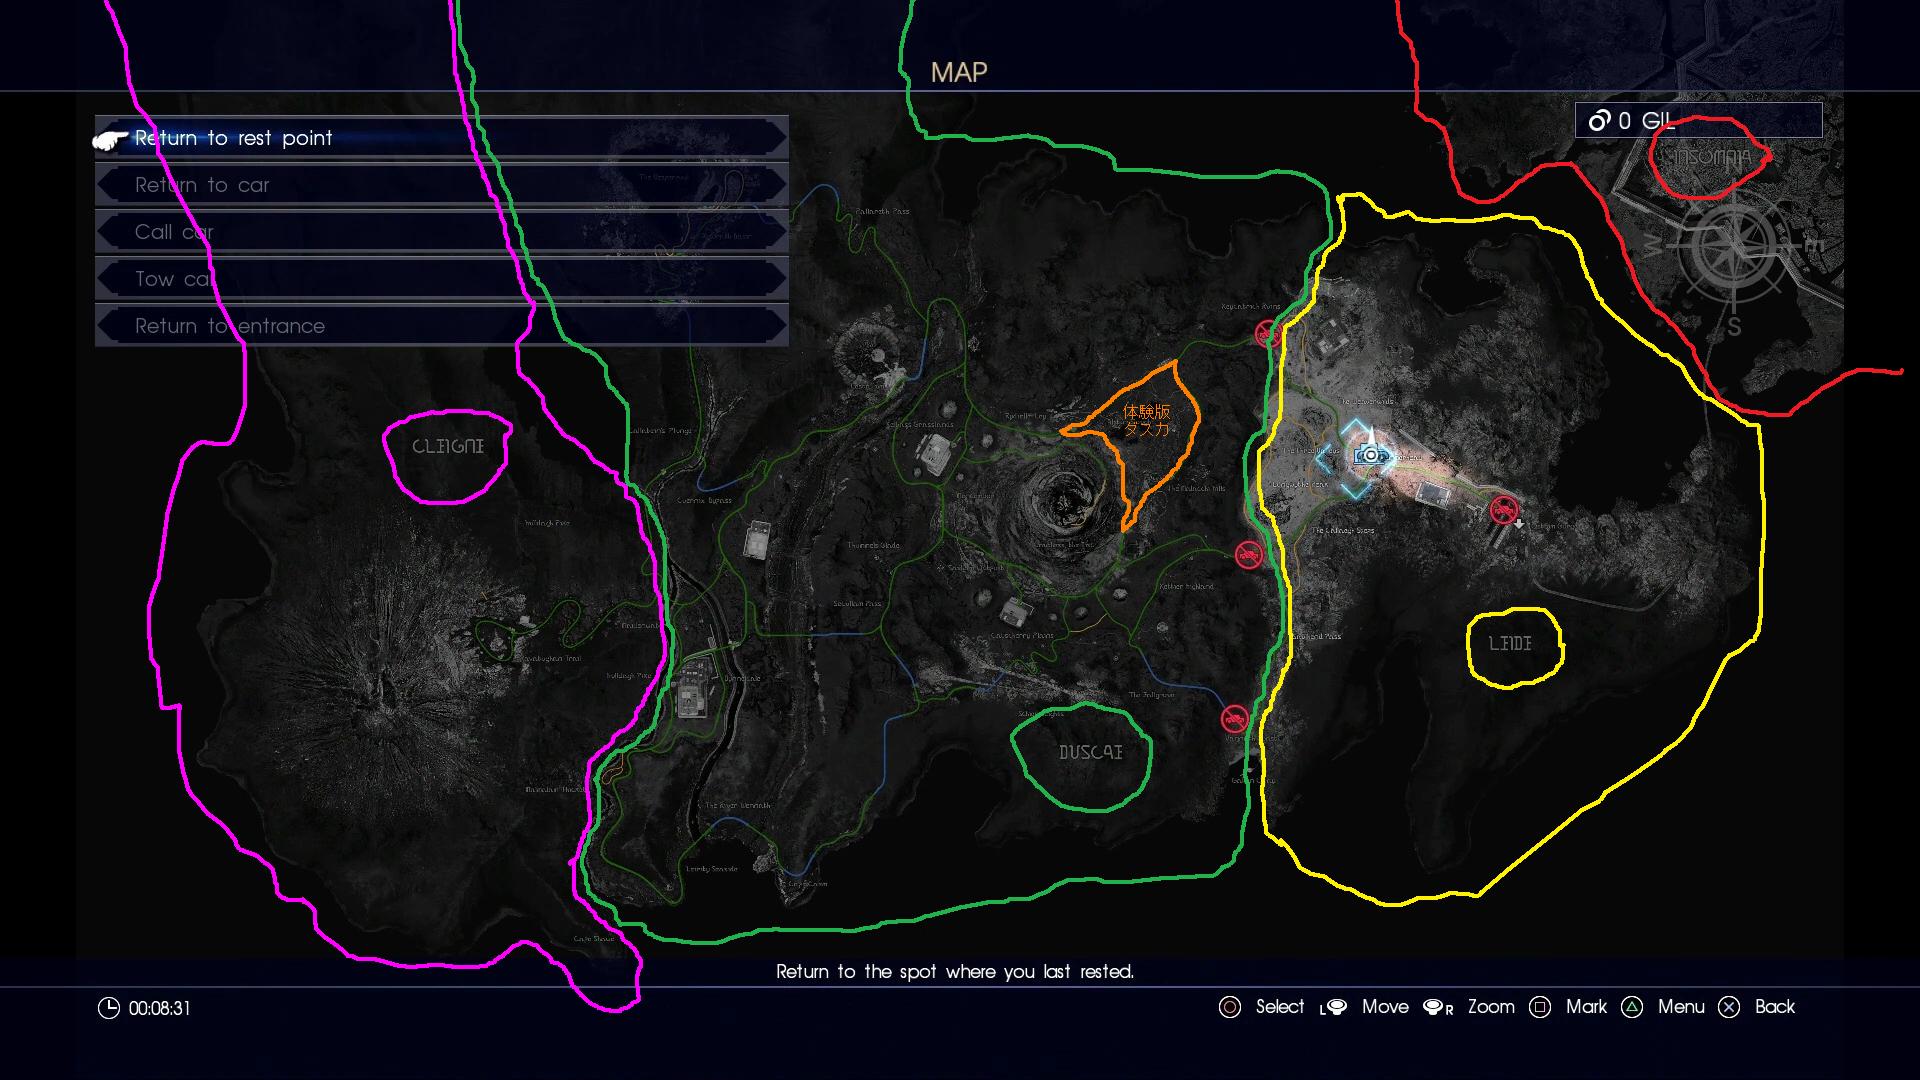Screen dimensions: 1920x1080
Task: Click the clock play-time icon
Action: click(109, 1008)
